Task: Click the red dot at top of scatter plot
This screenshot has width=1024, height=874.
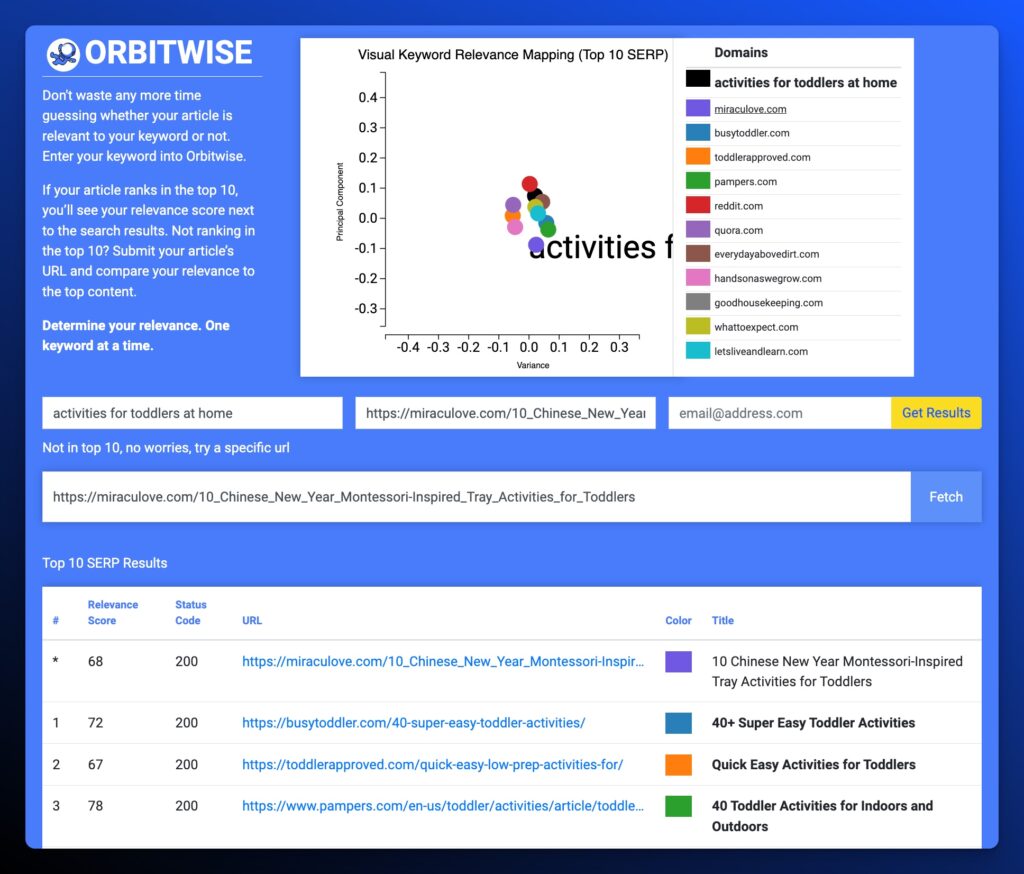Action: 530,184
